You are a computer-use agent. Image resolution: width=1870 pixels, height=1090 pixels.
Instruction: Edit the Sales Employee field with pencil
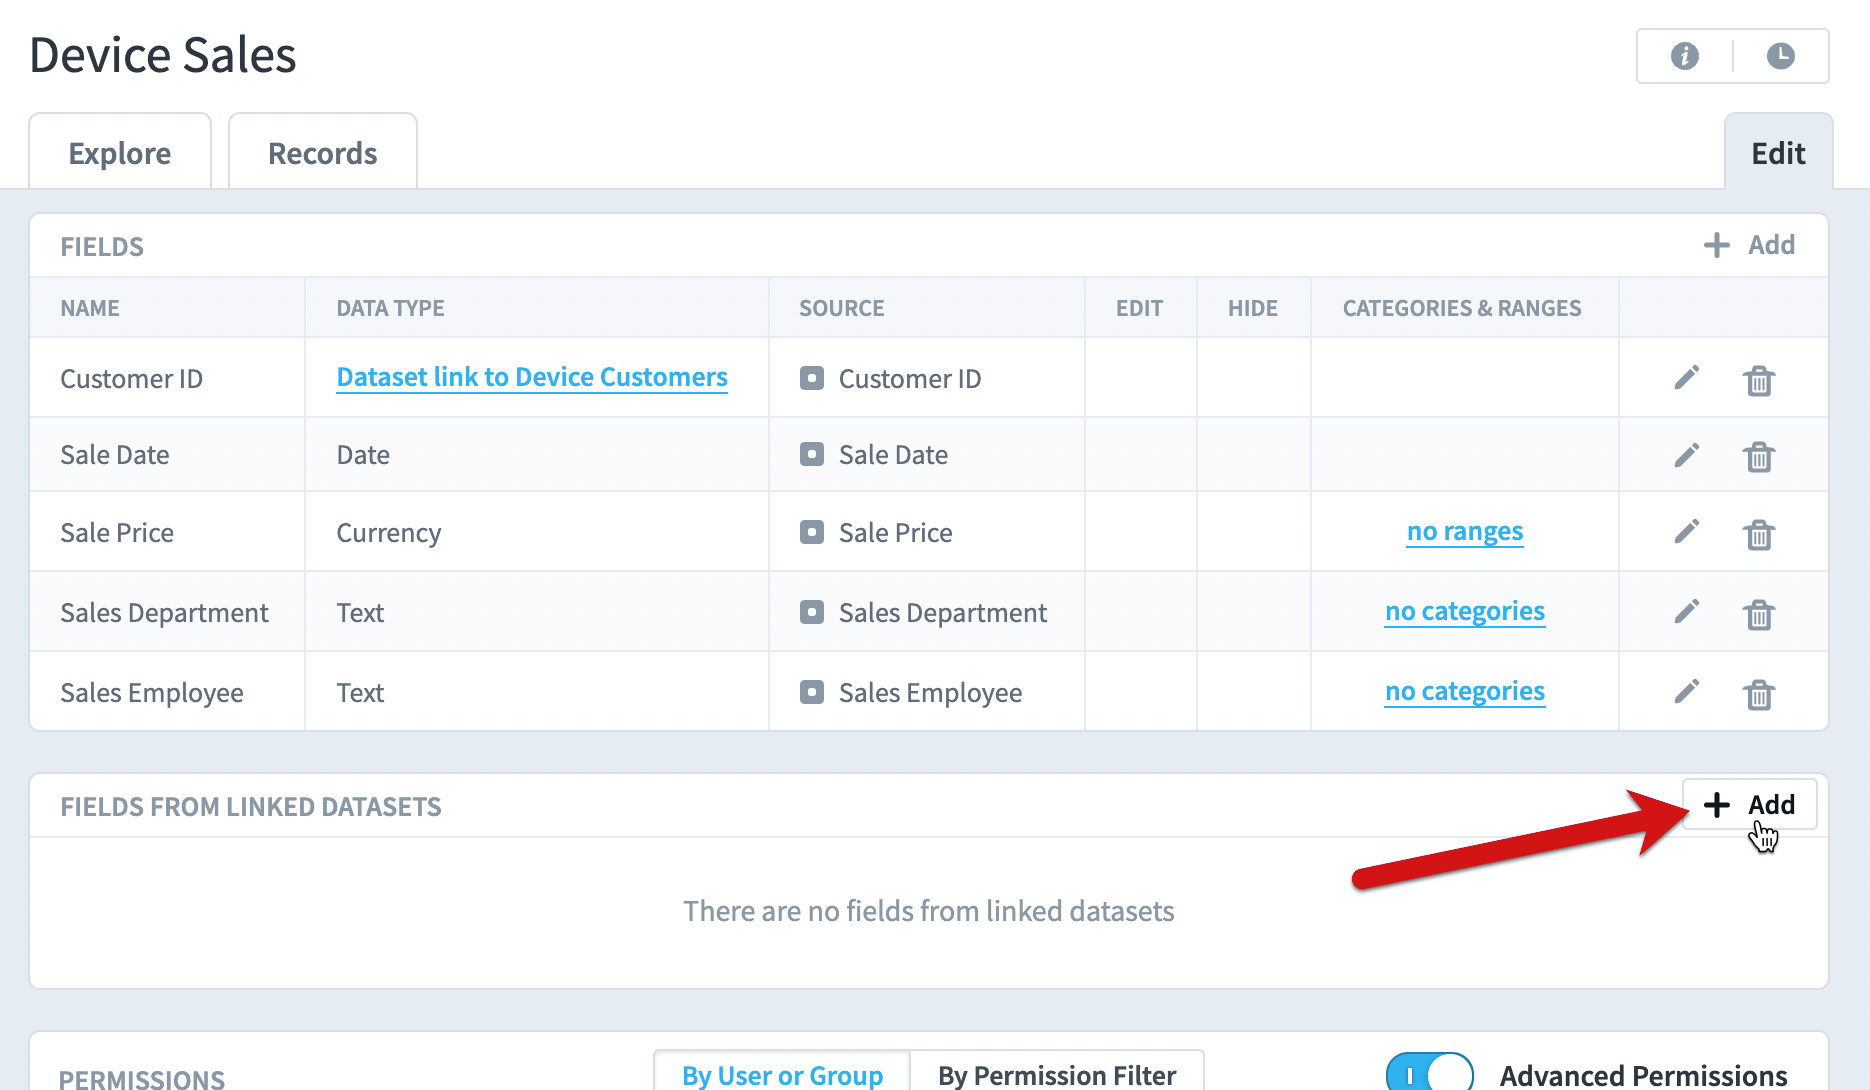tap(1687, 692)
